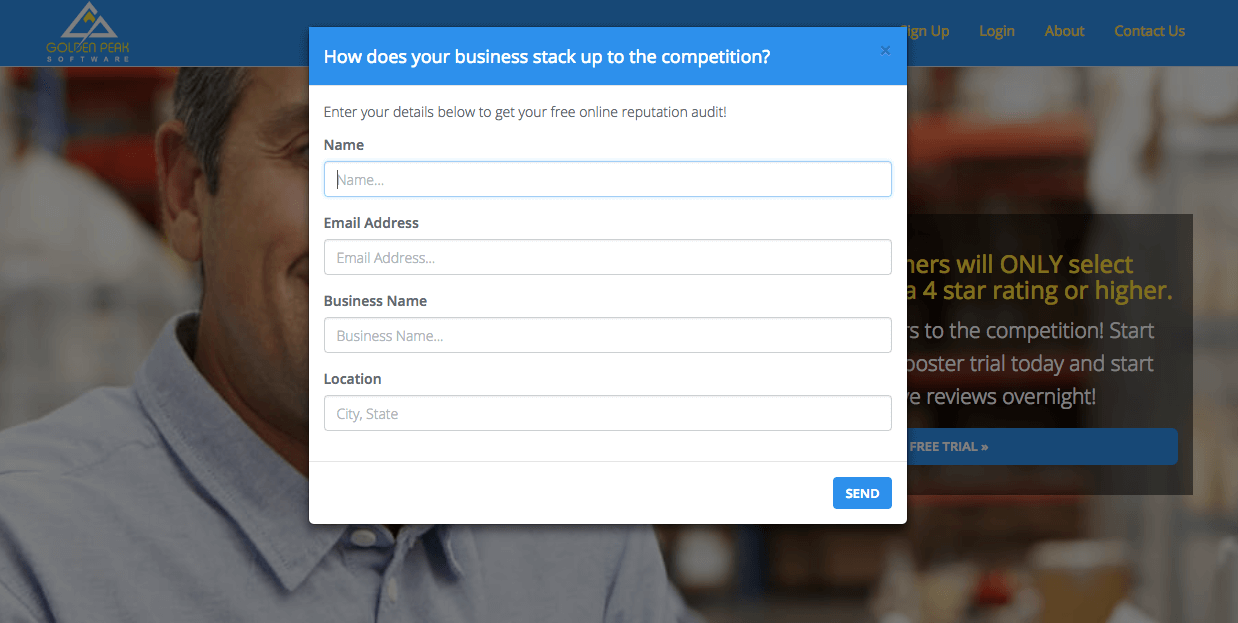The width and height of the screenshot is (1238, 623).
Task: Close the reputation audit dialog
Action: coord(885,51)
